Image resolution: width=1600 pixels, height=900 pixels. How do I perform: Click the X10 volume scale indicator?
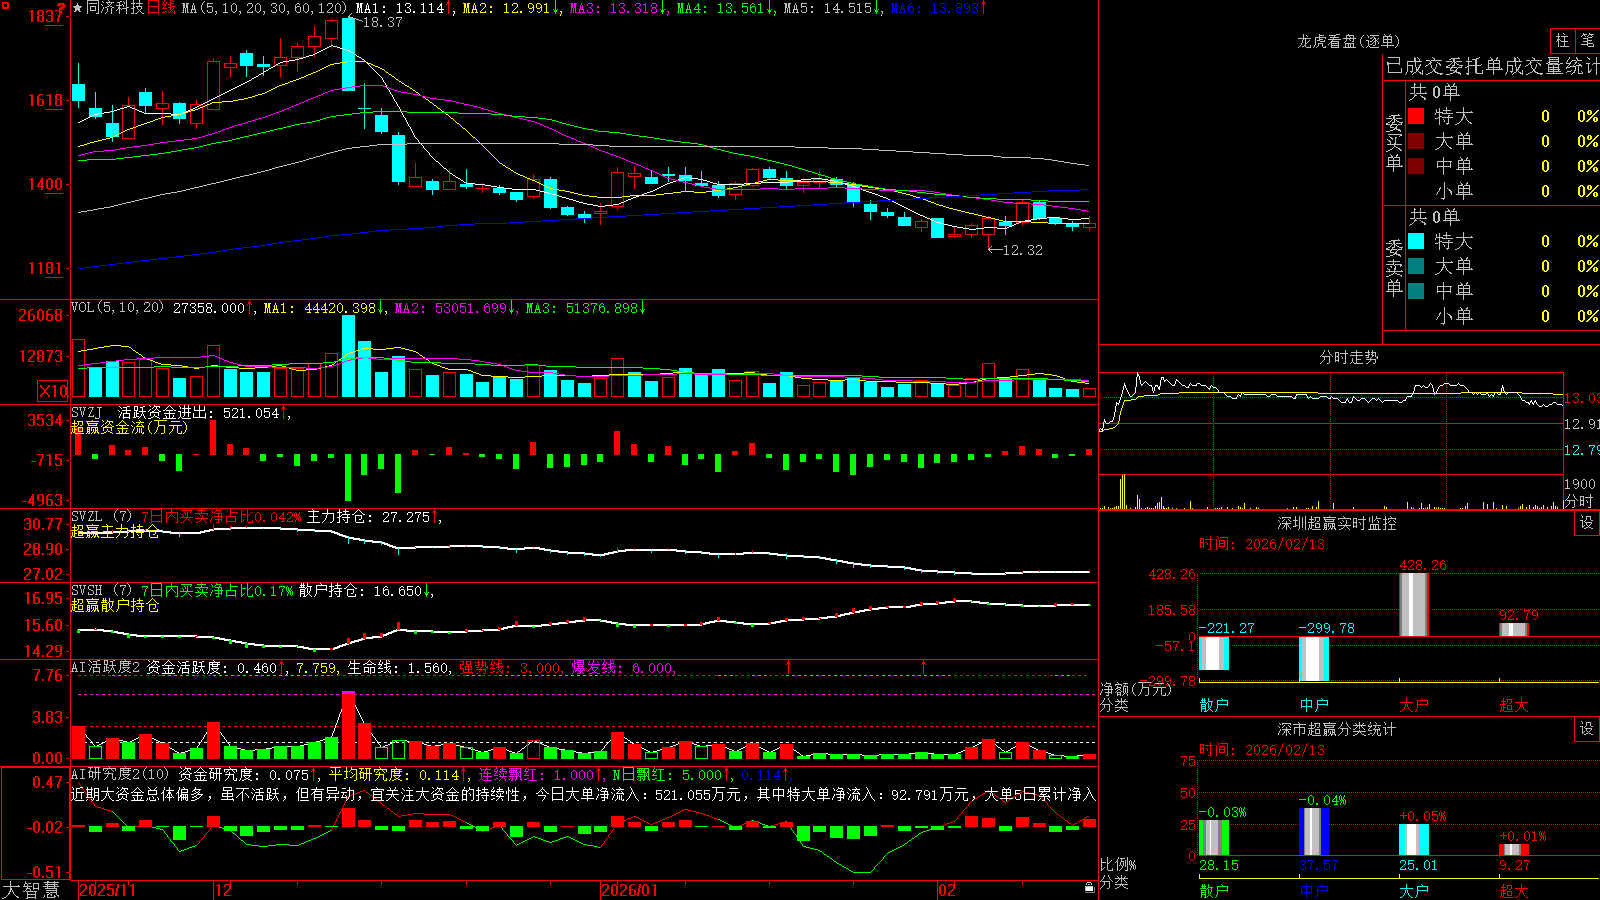53,391
